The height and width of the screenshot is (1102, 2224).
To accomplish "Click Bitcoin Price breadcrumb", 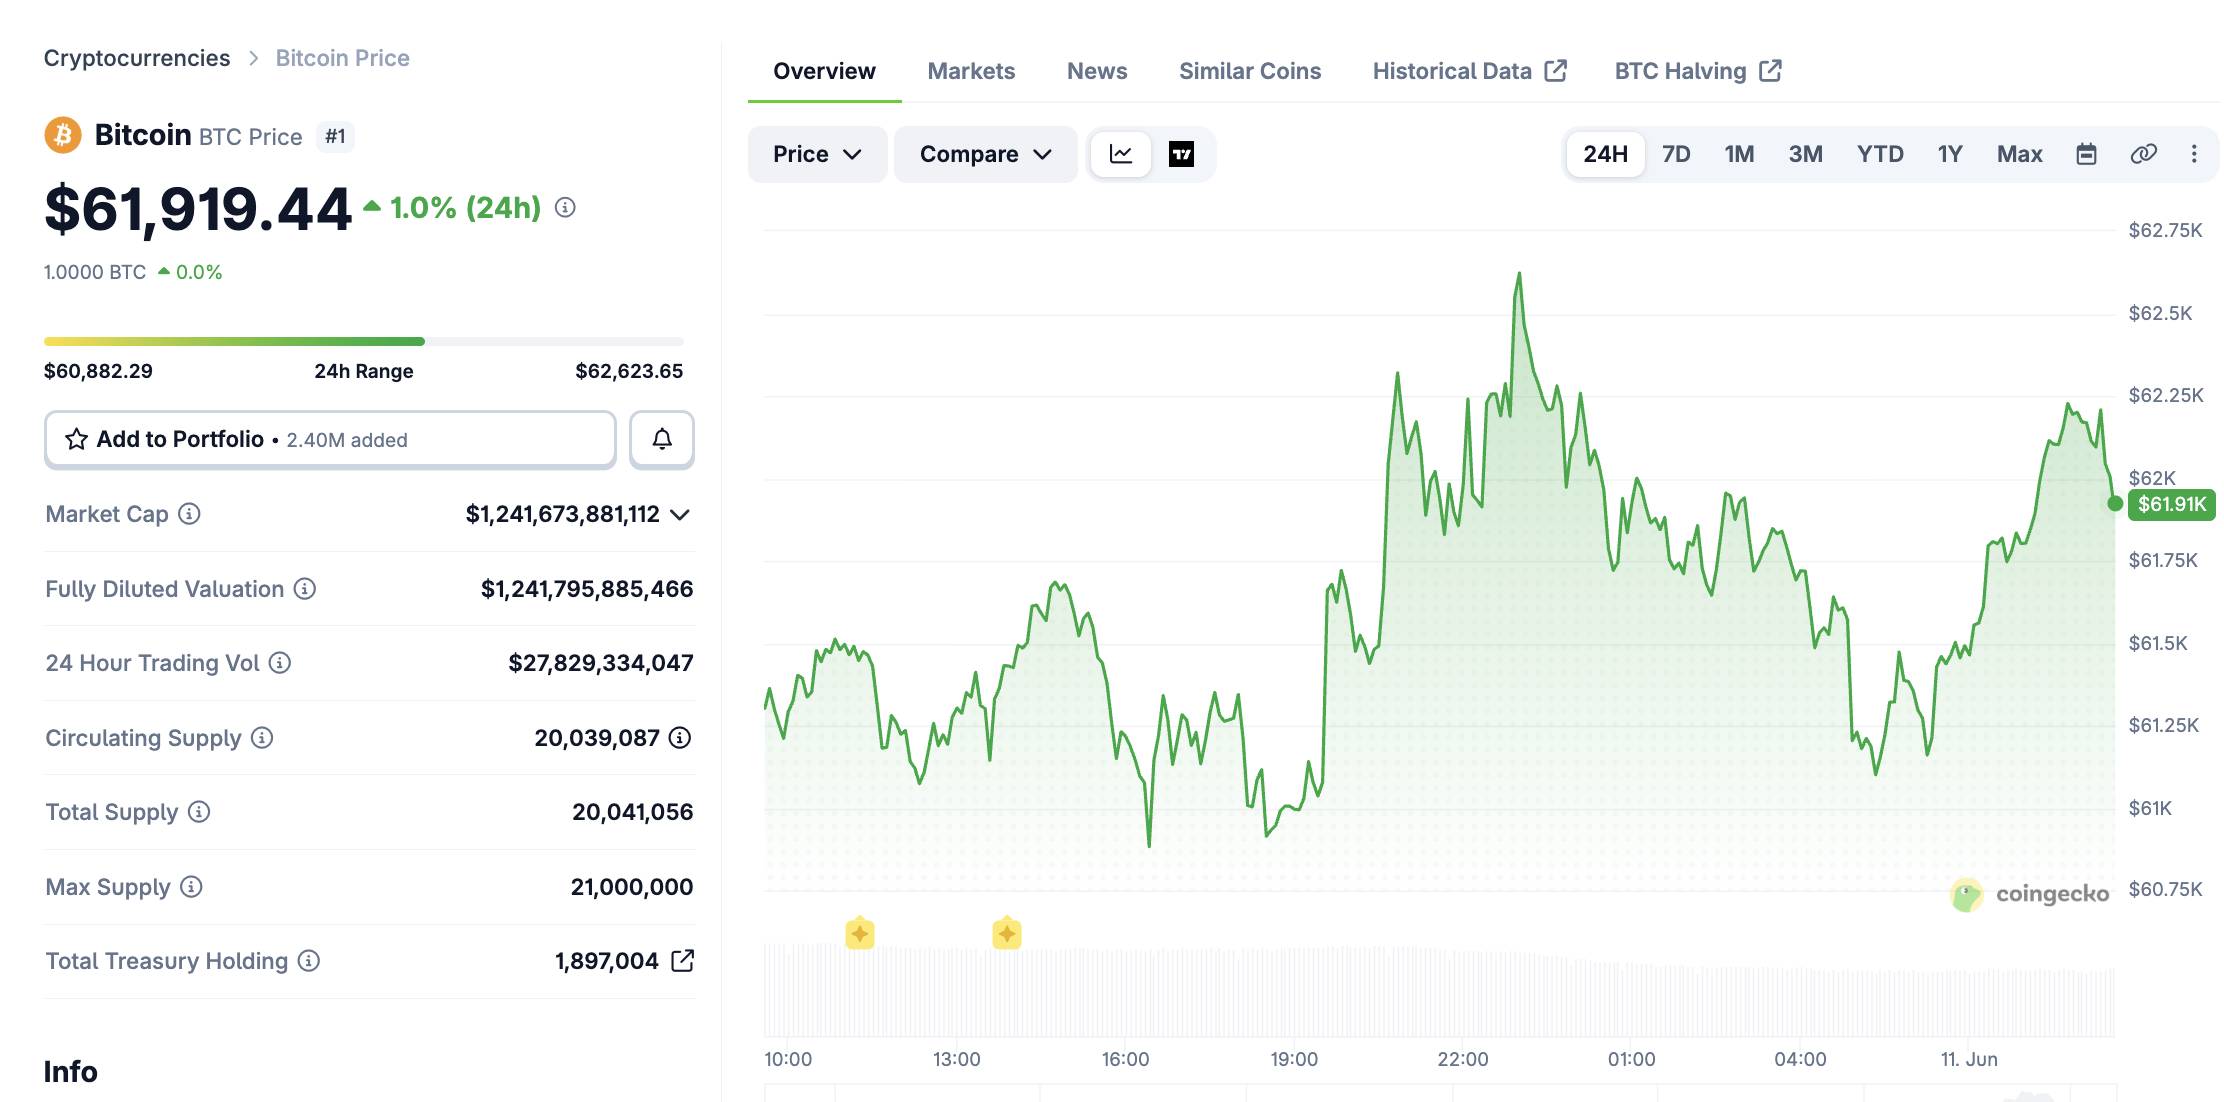I will pos(342,58).
